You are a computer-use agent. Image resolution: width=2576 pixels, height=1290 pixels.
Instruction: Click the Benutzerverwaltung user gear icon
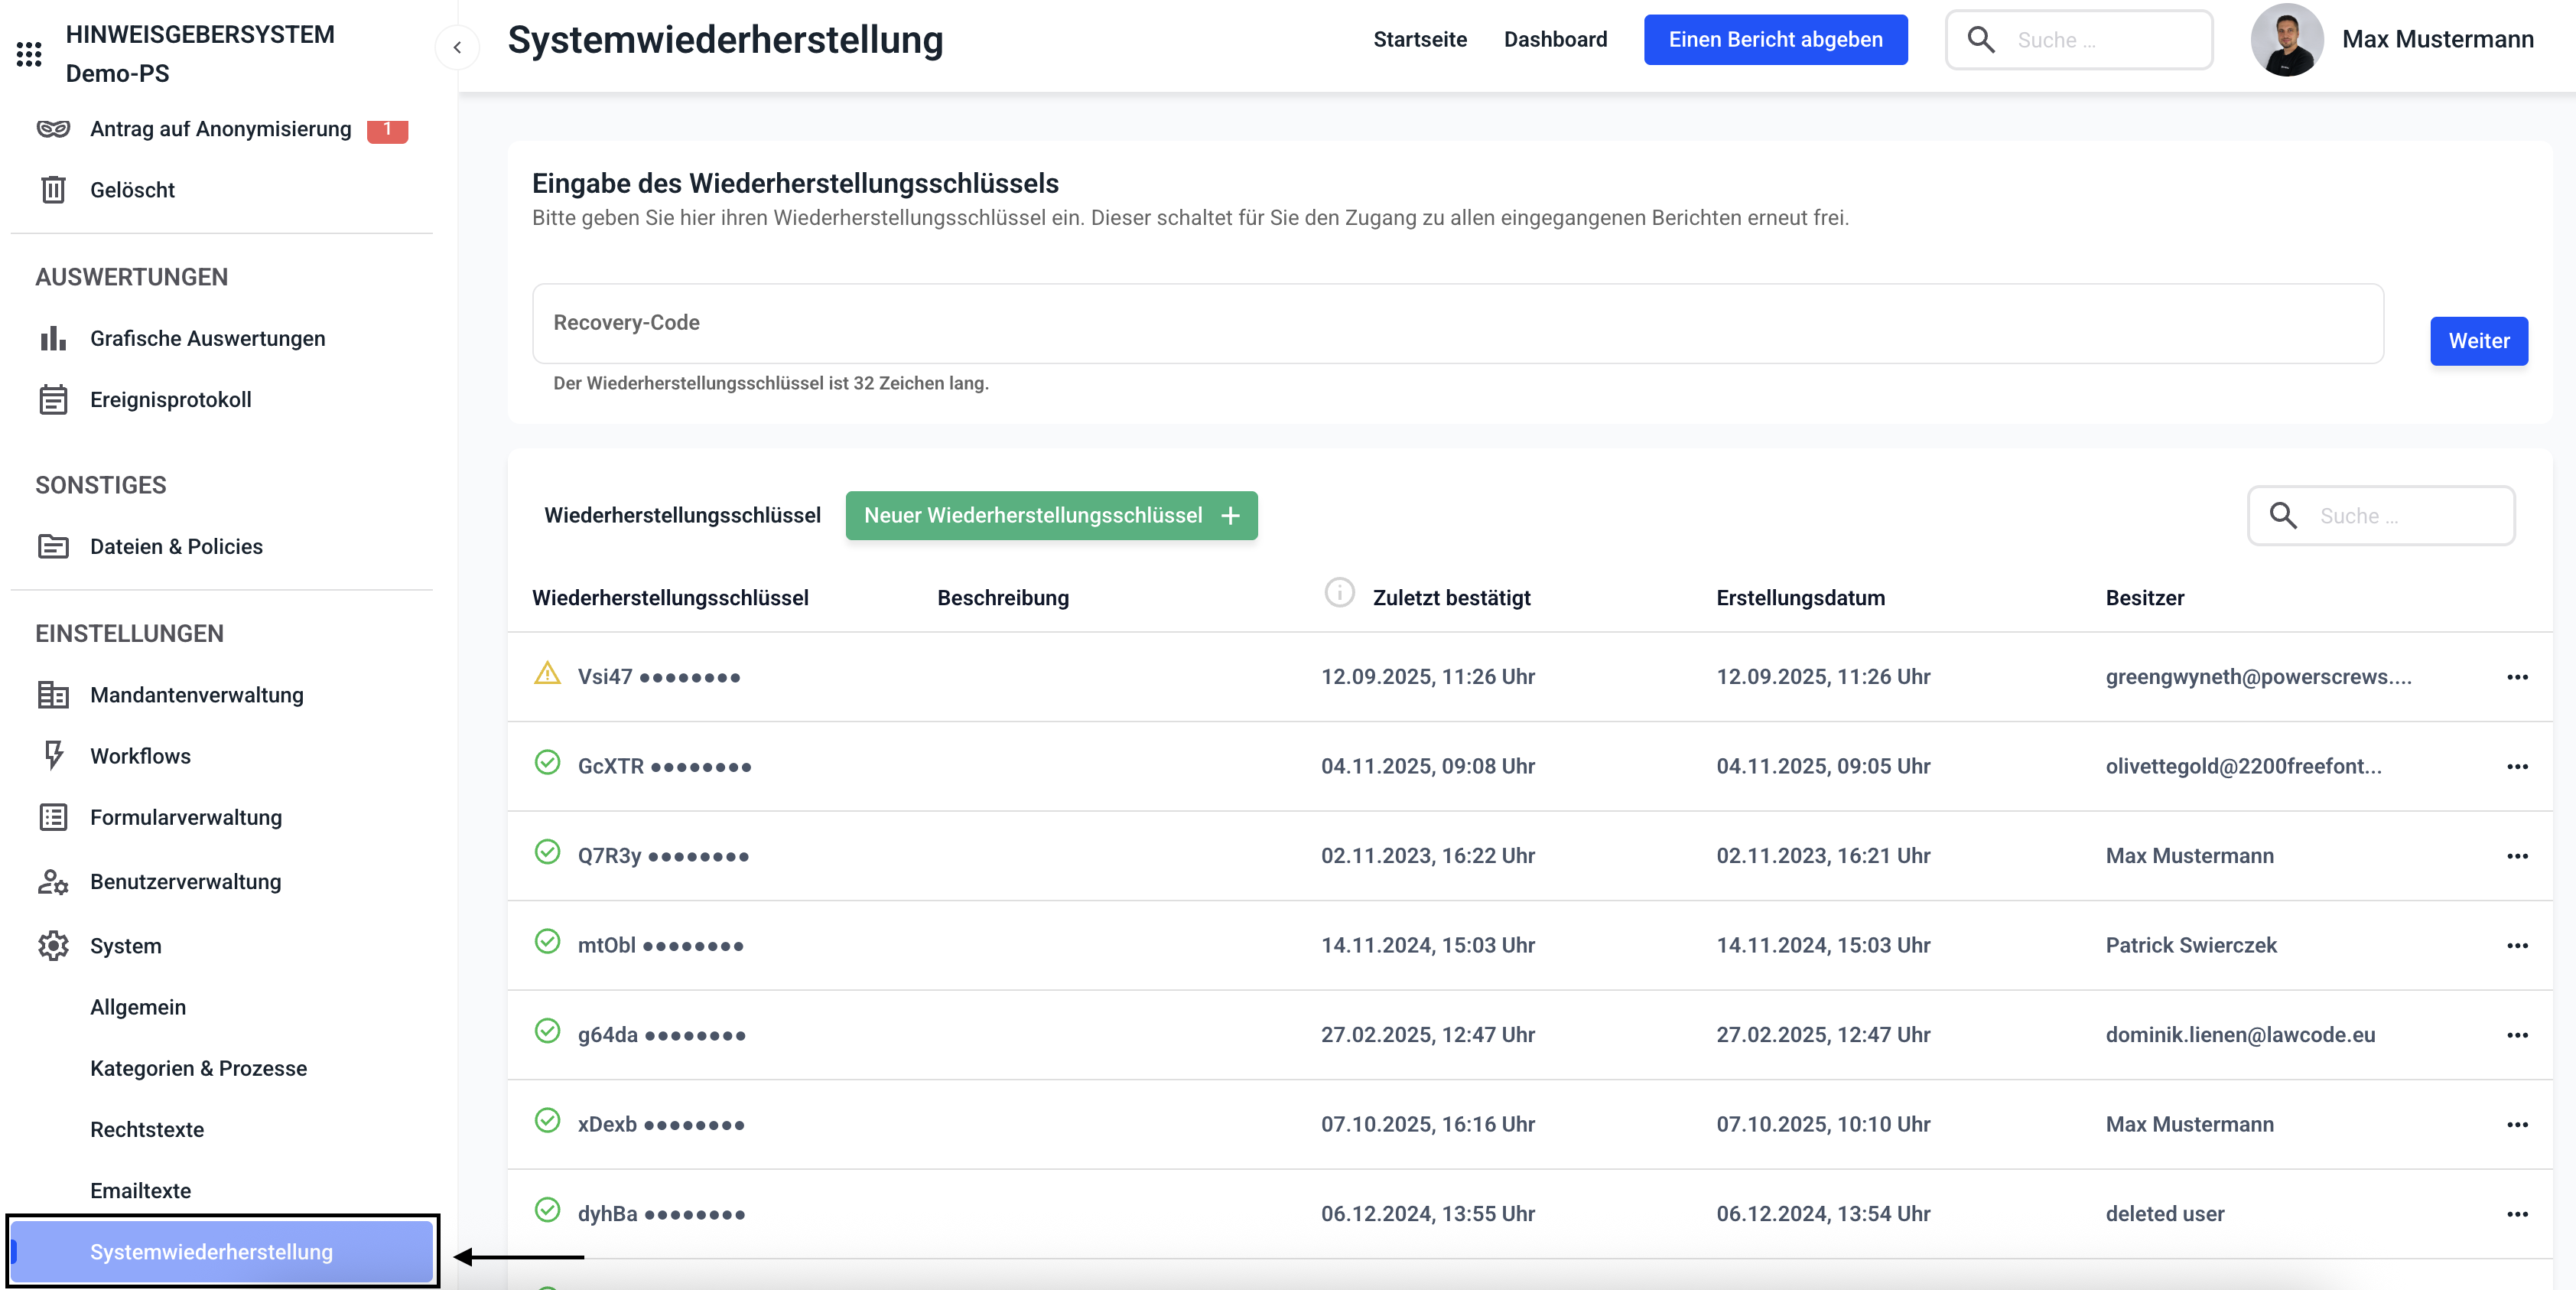point(53,882)
